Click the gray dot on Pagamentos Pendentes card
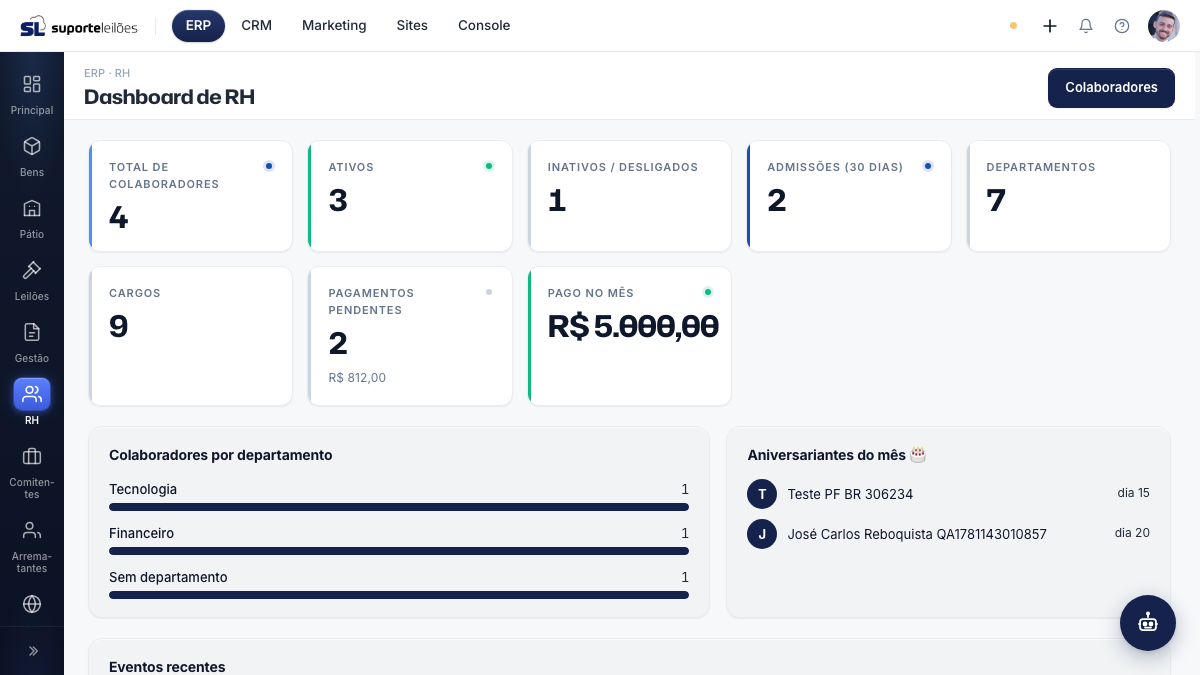The image size is (1200, 675). pyautogui.click(x=489, y=292)
